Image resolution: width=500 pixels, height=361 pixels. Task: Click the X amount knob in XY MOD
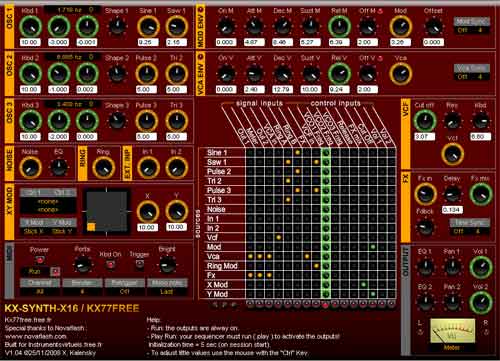coord(147,211)
